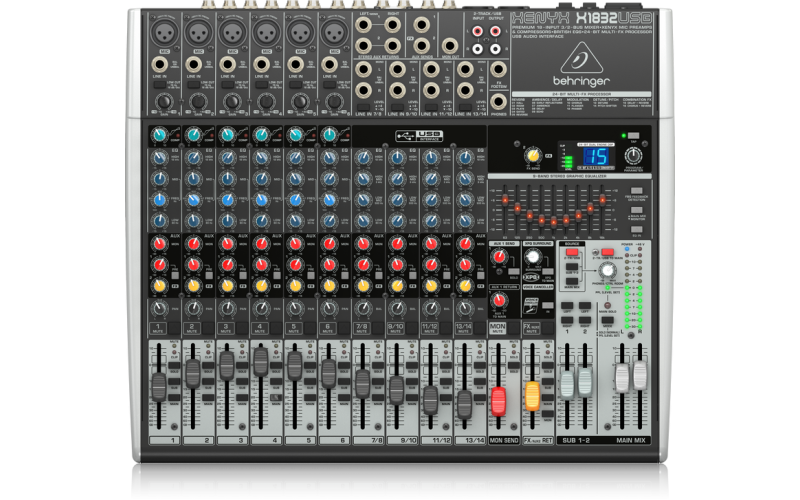This screenshot has width=800, height=500.
Task: Click the Aux 1 Send Solo button
Action: point(514,272)
